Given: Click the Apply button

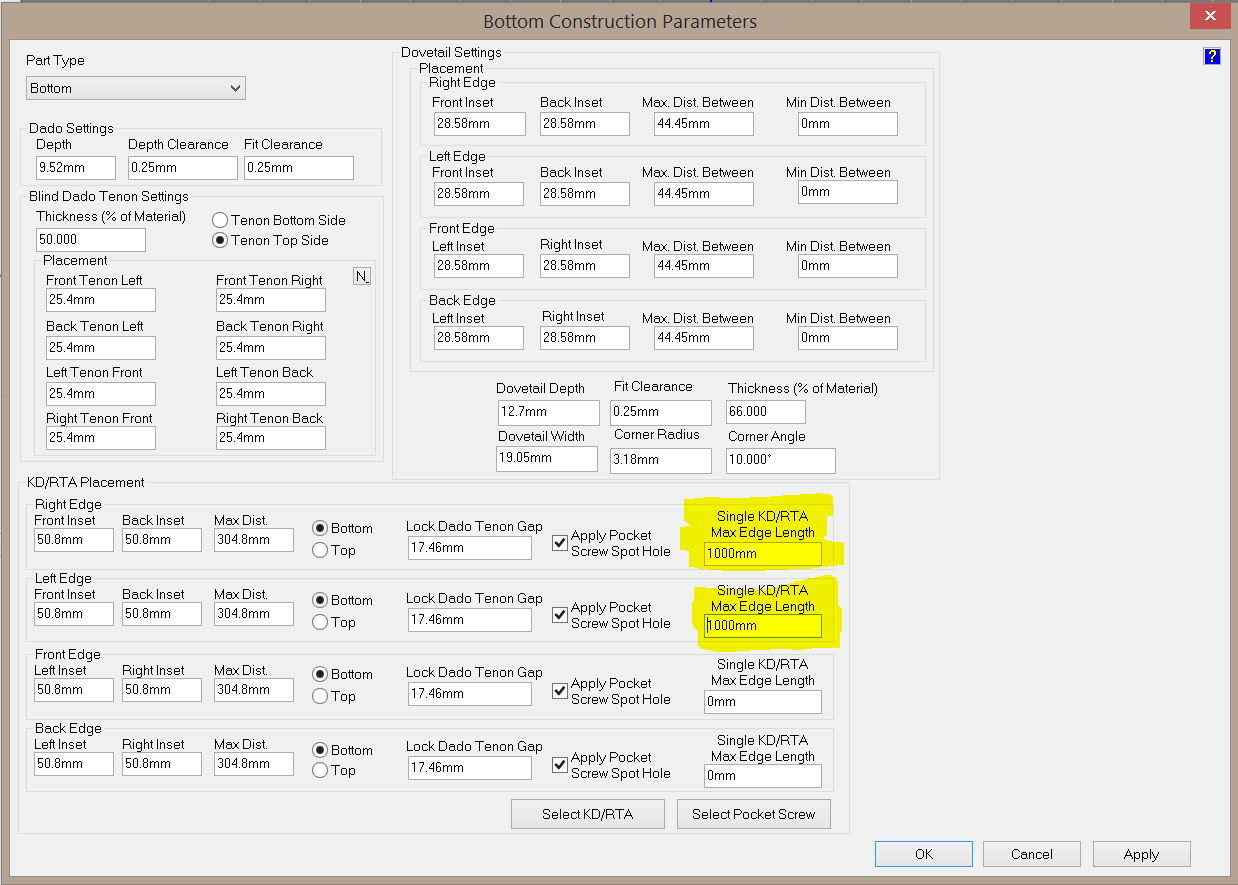Looking at the screenshot, I should pos(1141,854).
